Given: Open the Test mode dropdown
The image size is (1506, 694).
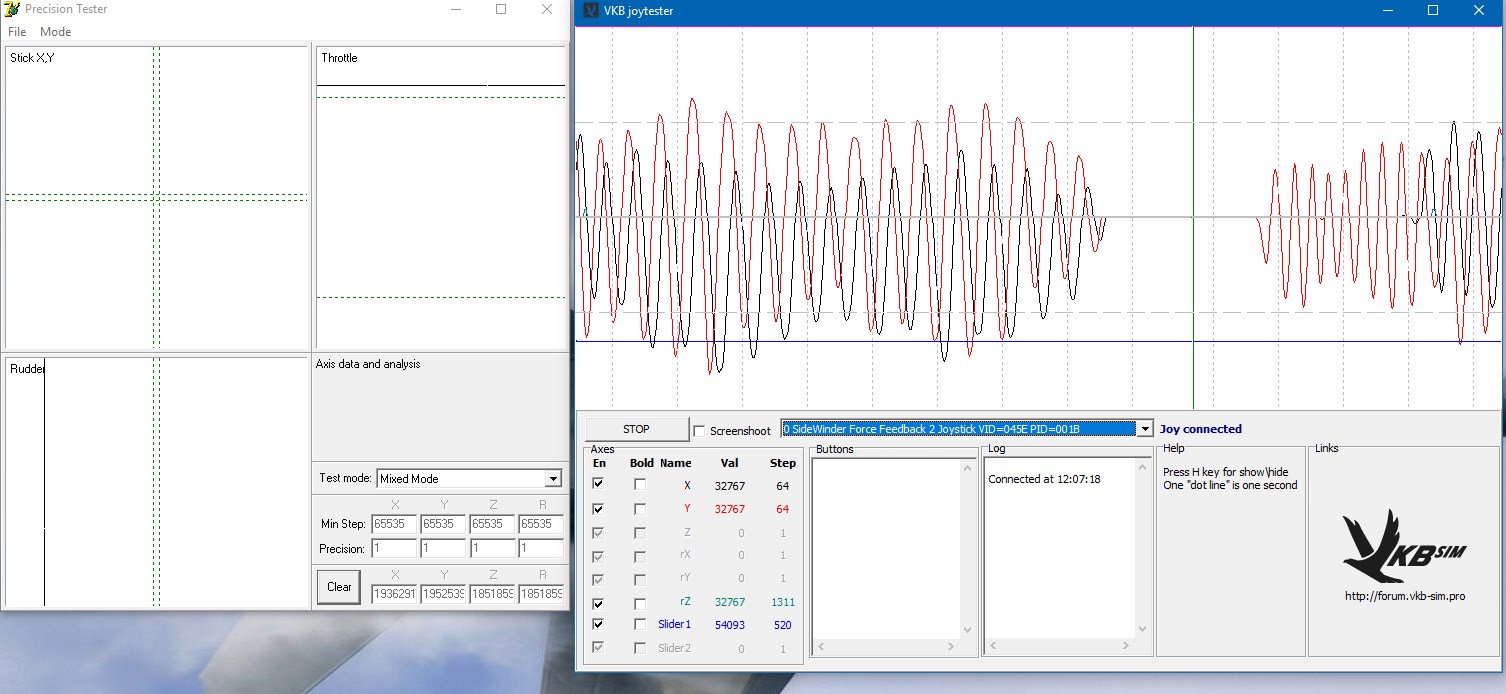Looking at the screenshot, I should click(x=553, y=479).
